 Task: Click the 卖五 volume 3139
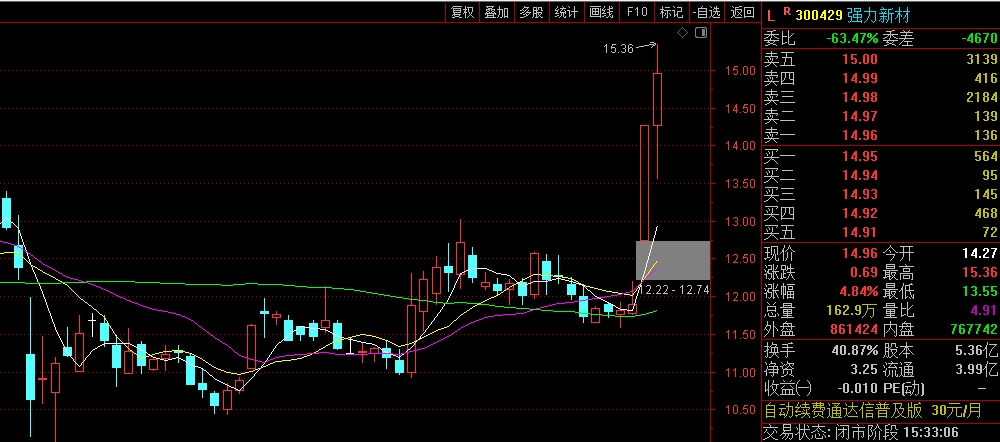tap(982, 59)
